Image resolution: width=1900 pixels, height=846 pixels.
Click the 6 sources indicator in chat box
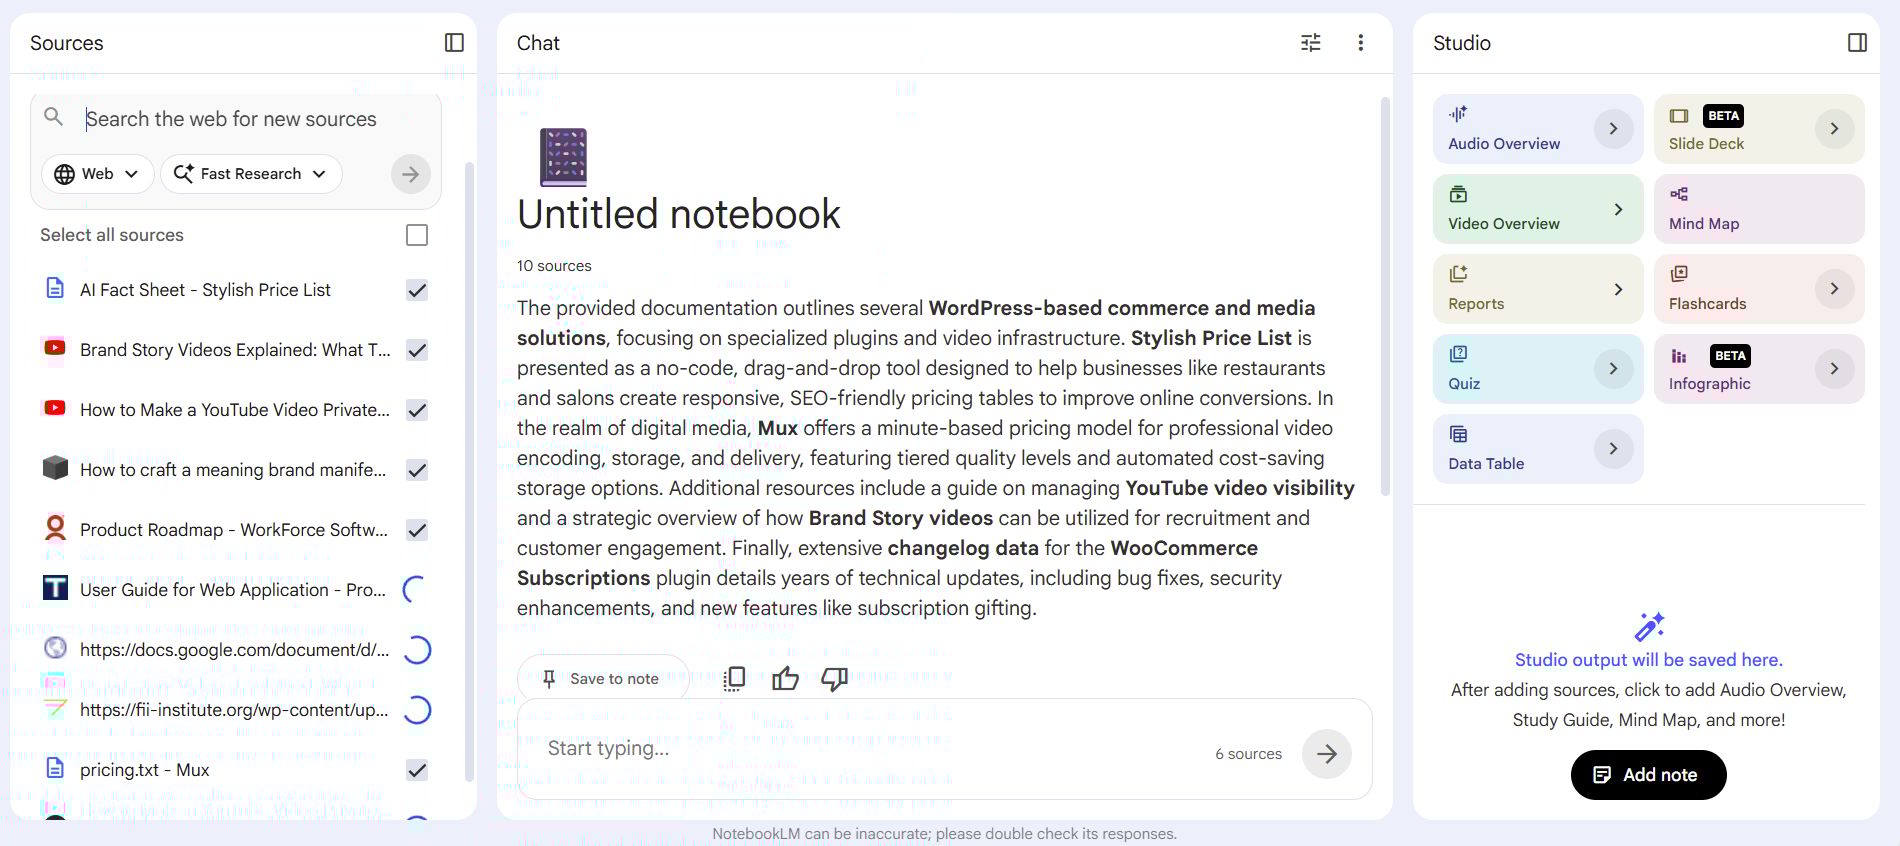pos(1248,754)
